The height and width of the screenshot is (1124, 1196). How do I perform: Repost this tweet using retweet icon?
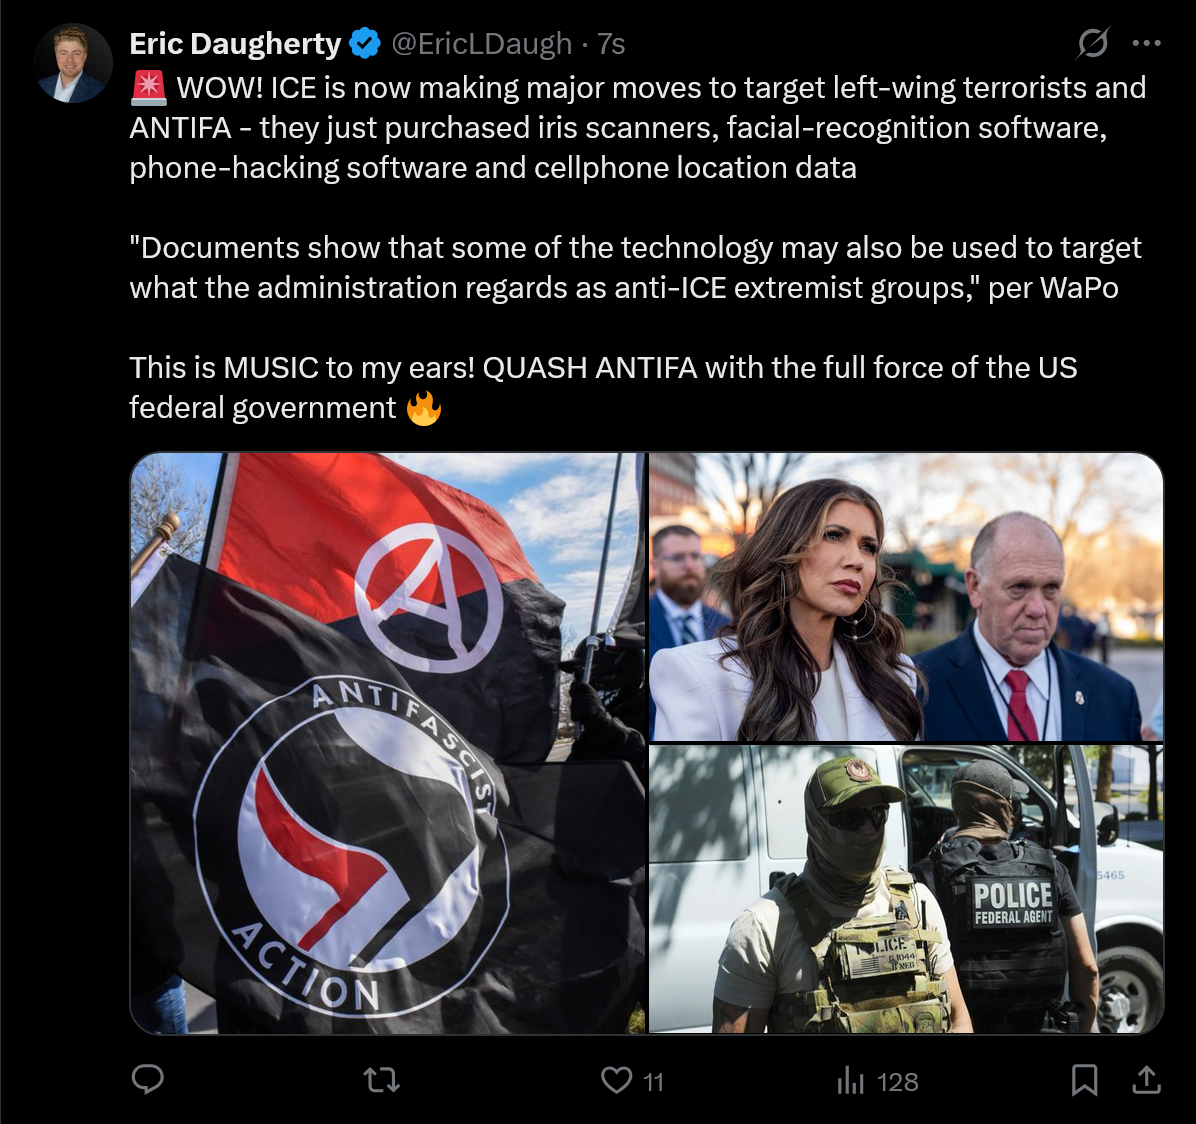tap(381, 1080)
